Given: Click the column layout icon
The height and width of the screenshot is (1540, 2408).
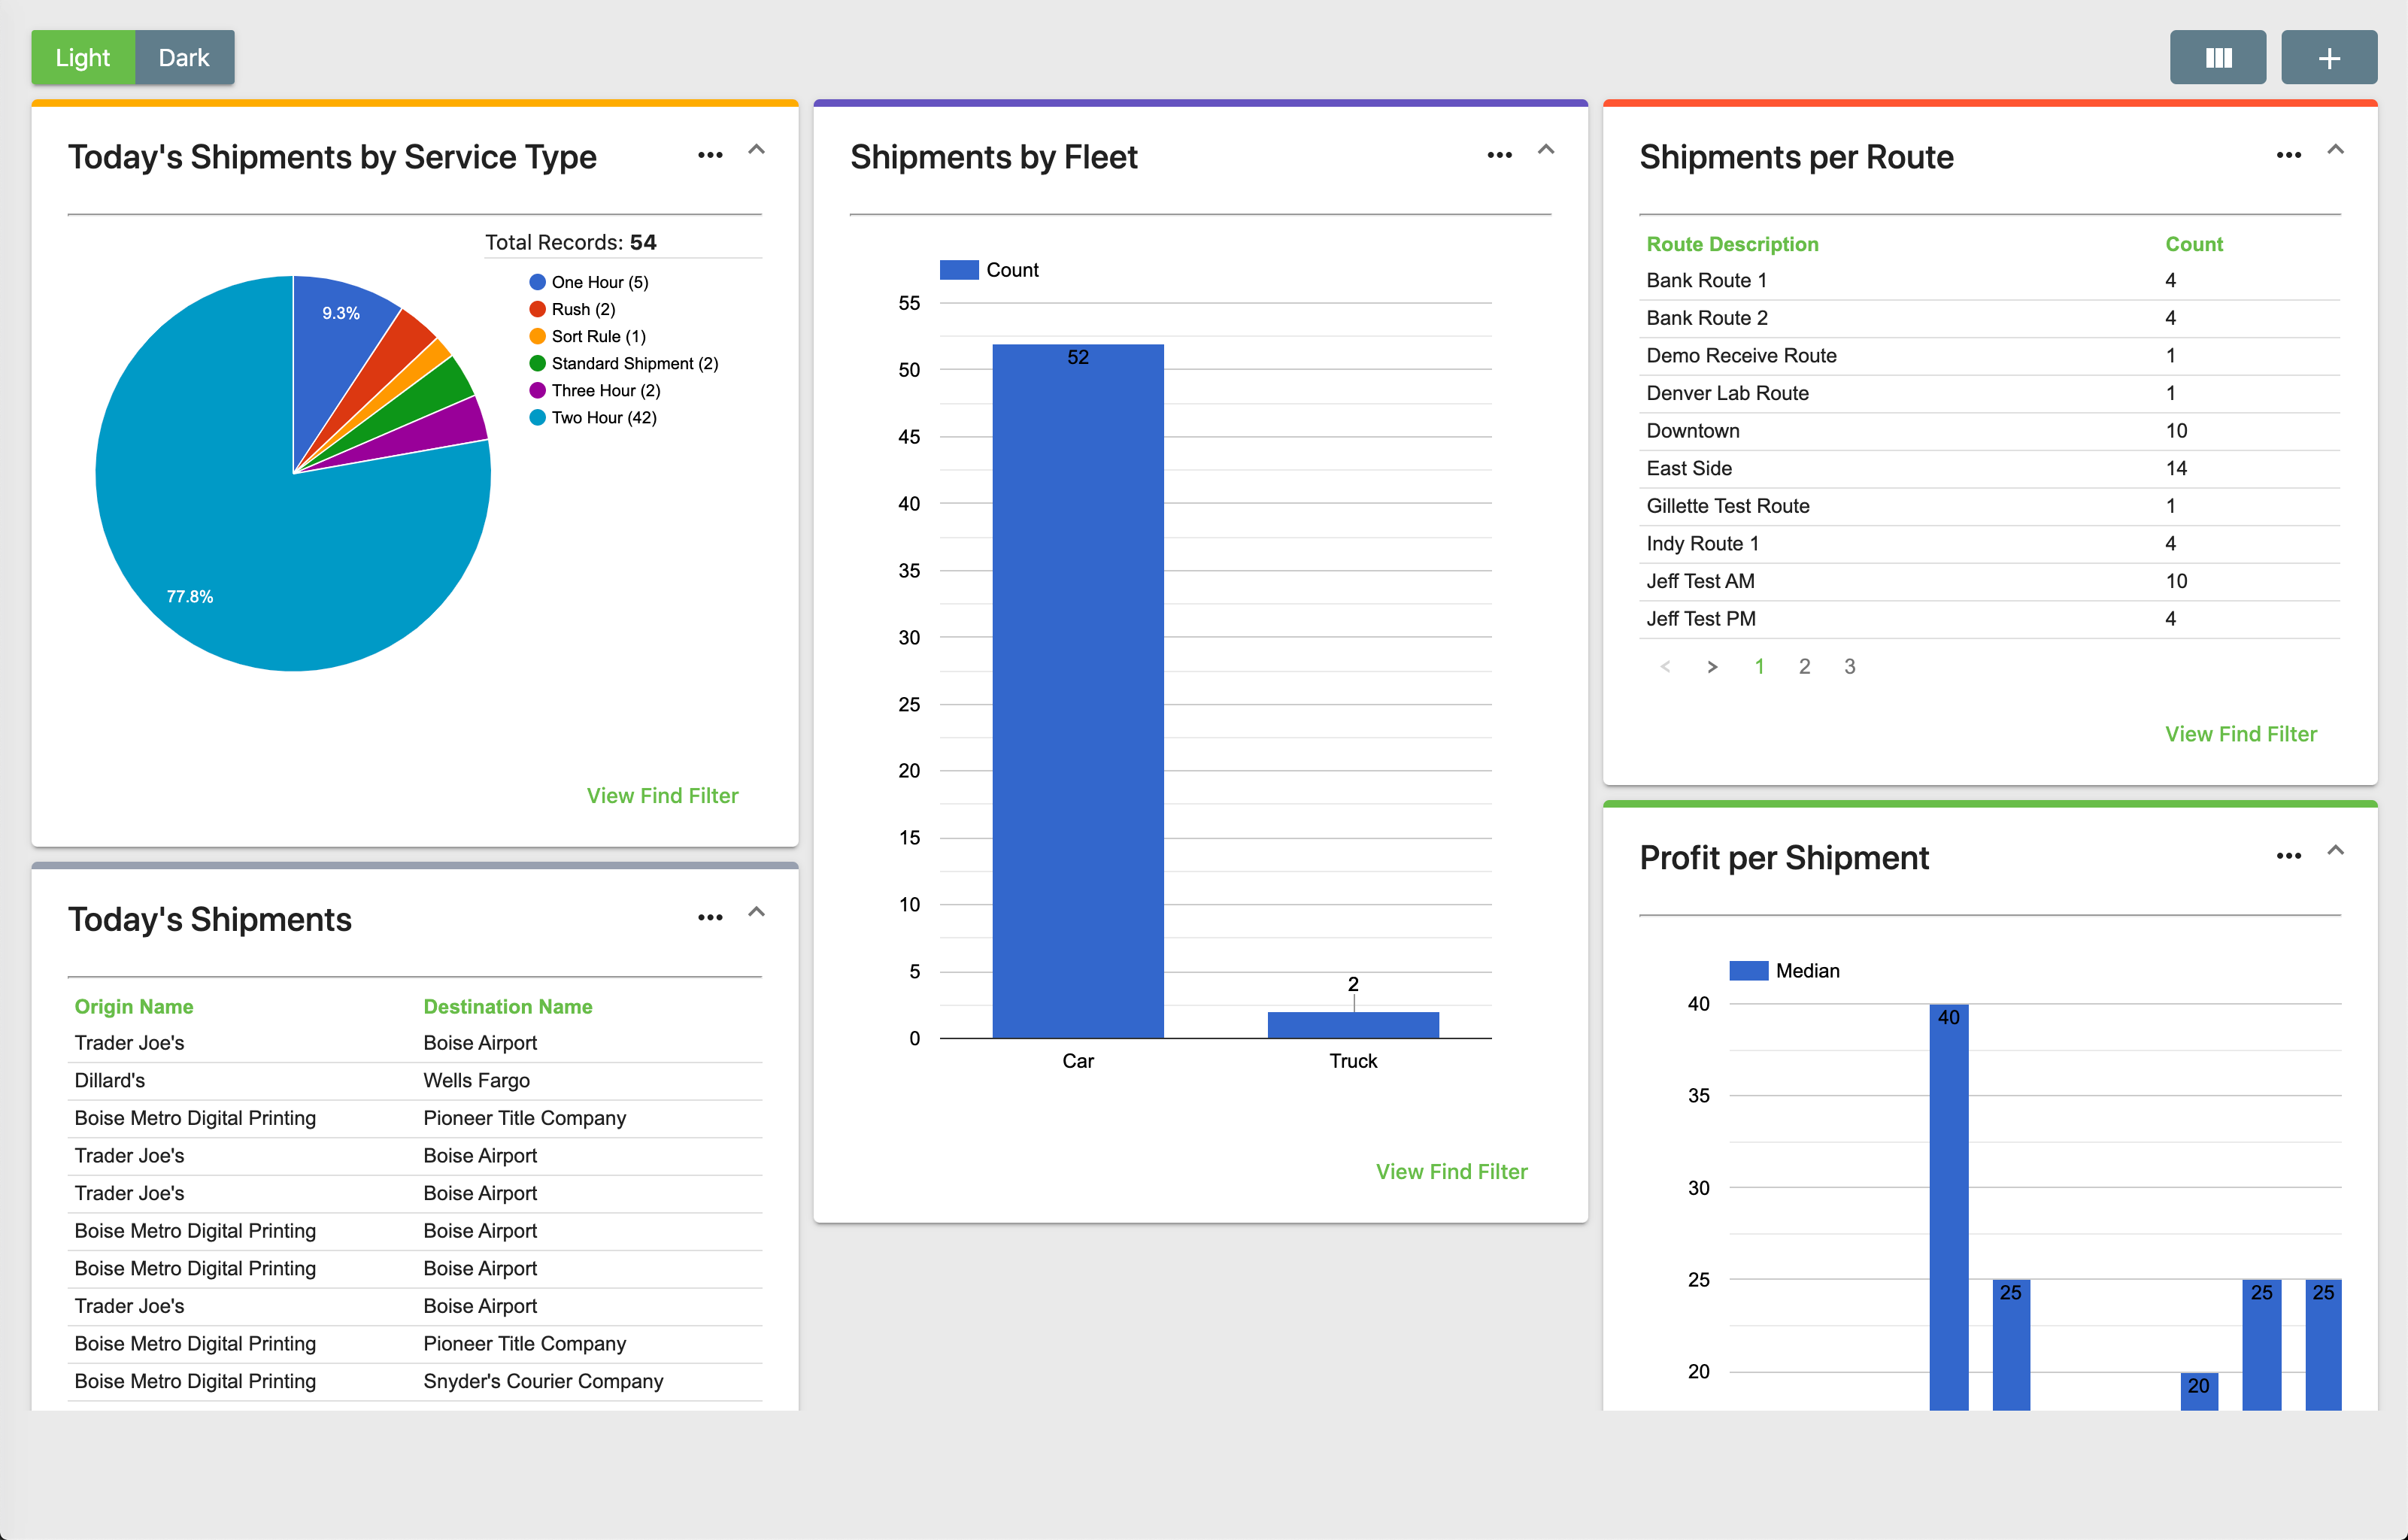Looking at the screenshot, I should point(2218,57).
